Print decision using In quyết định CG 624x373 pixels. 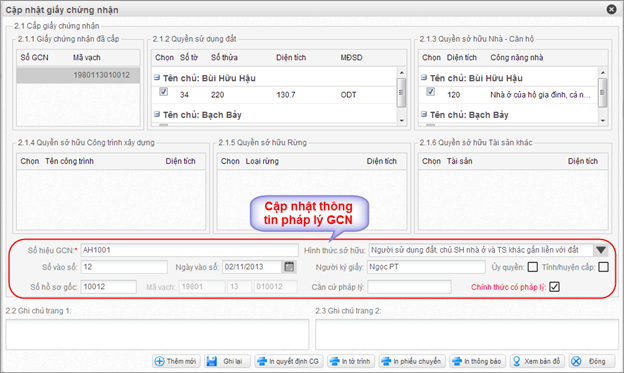click(x=289, y=361)
